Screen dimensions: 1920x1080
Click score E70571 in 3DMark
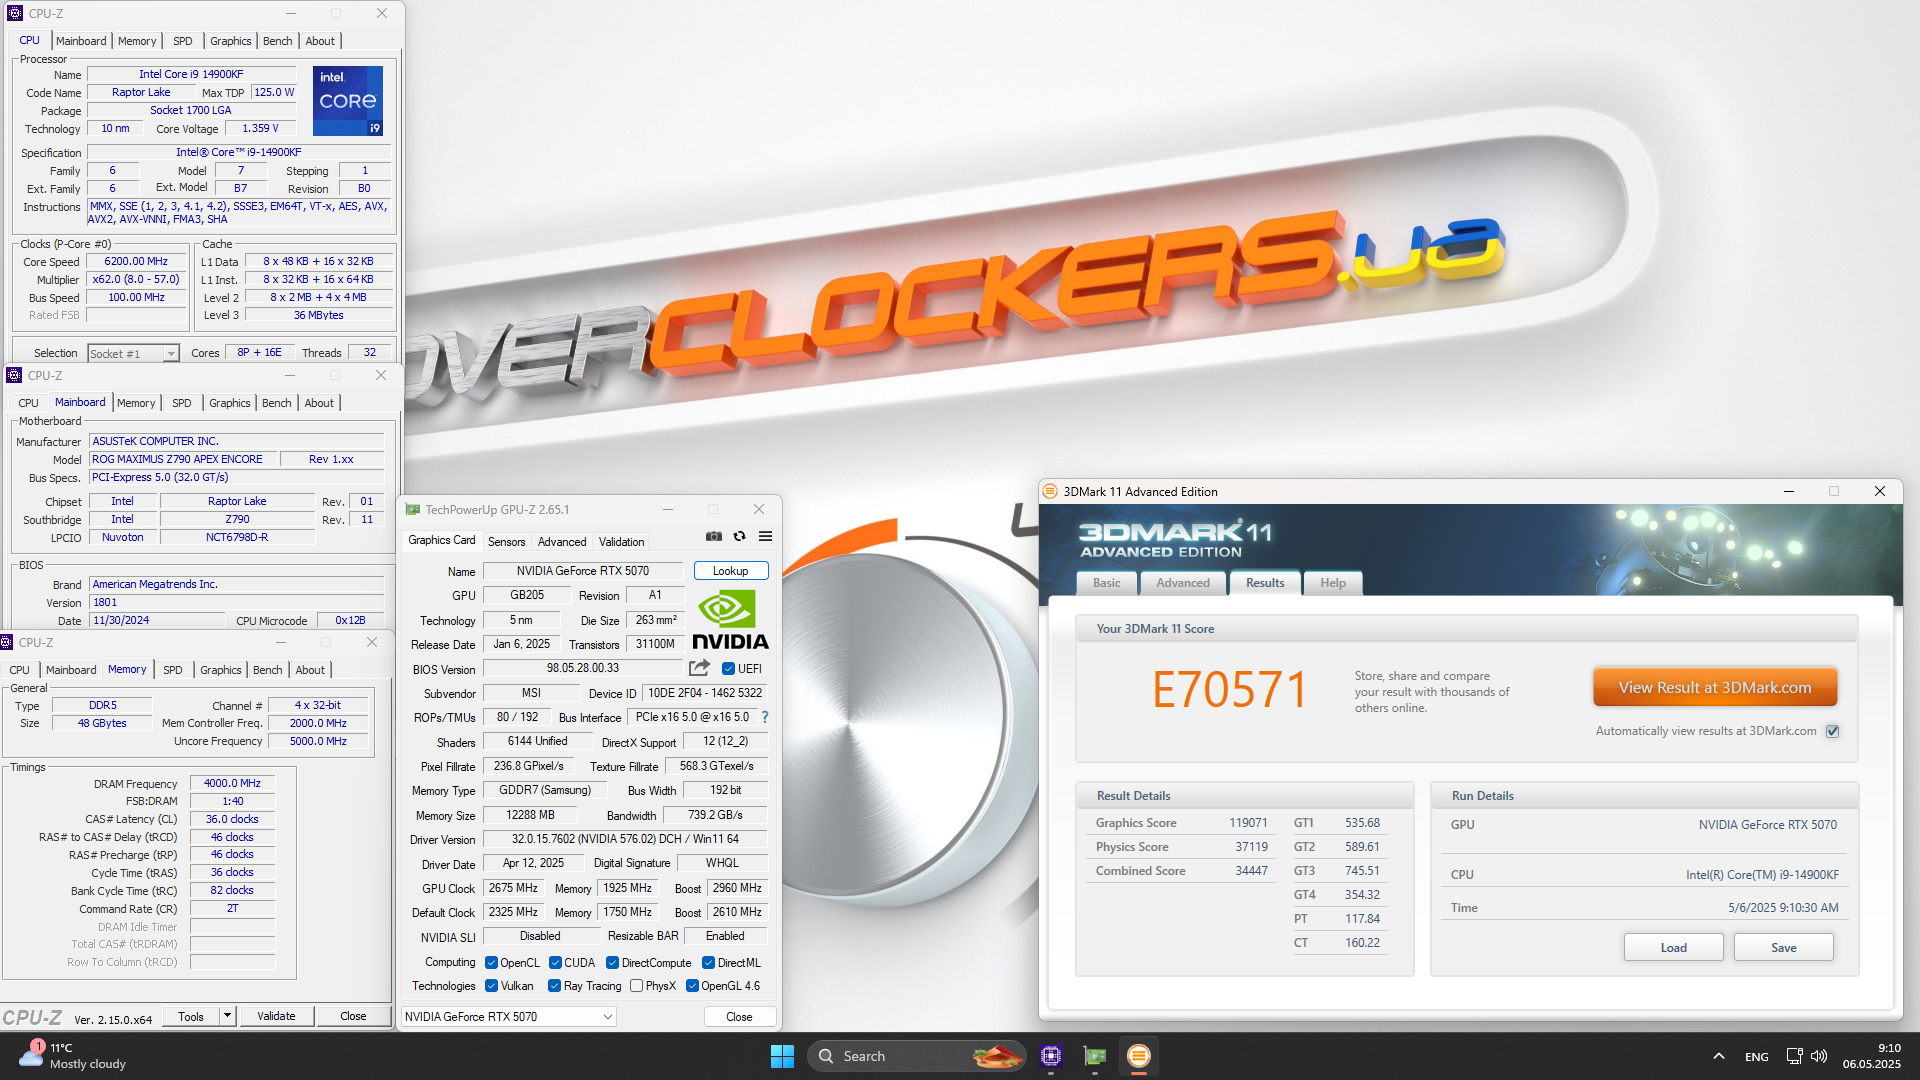[1229, 690]
